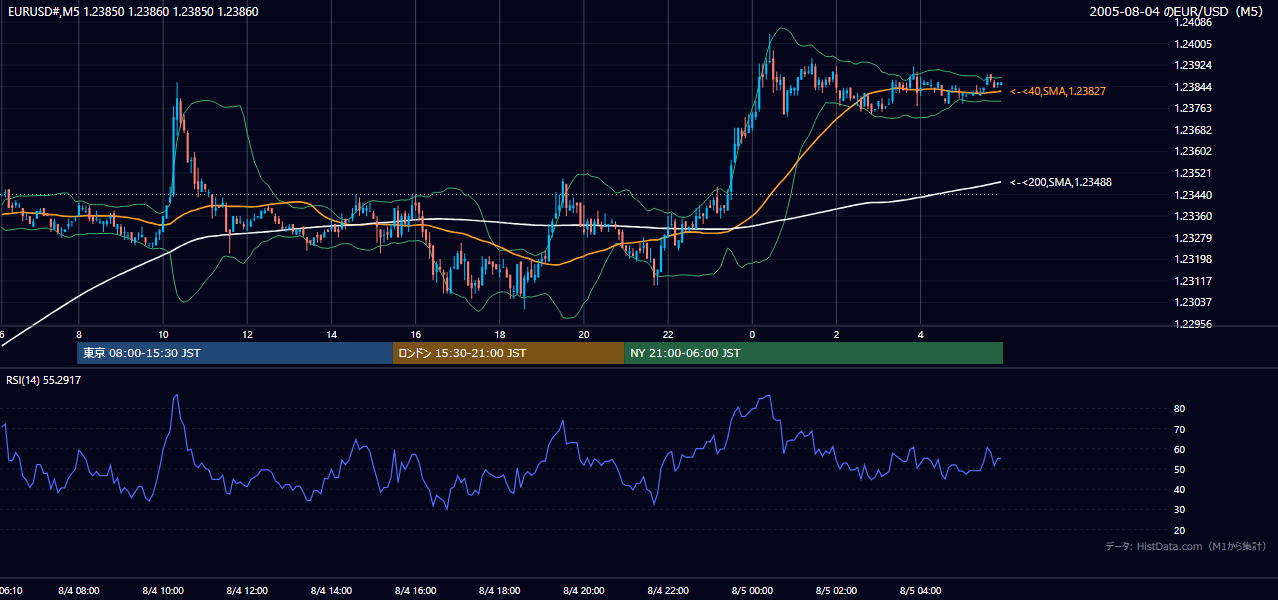1278x600 pixels.
Task: Click hour marker 14 below price chart
Action: [331, 335]
